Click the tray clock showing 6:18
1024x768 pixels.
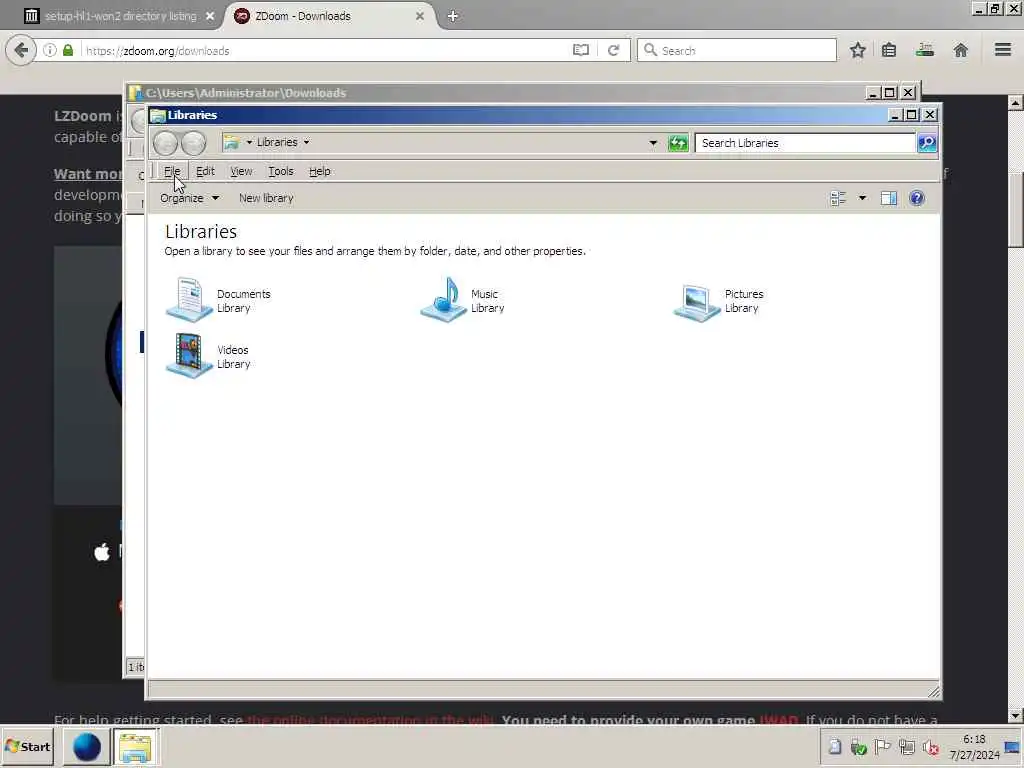point(974,747)
